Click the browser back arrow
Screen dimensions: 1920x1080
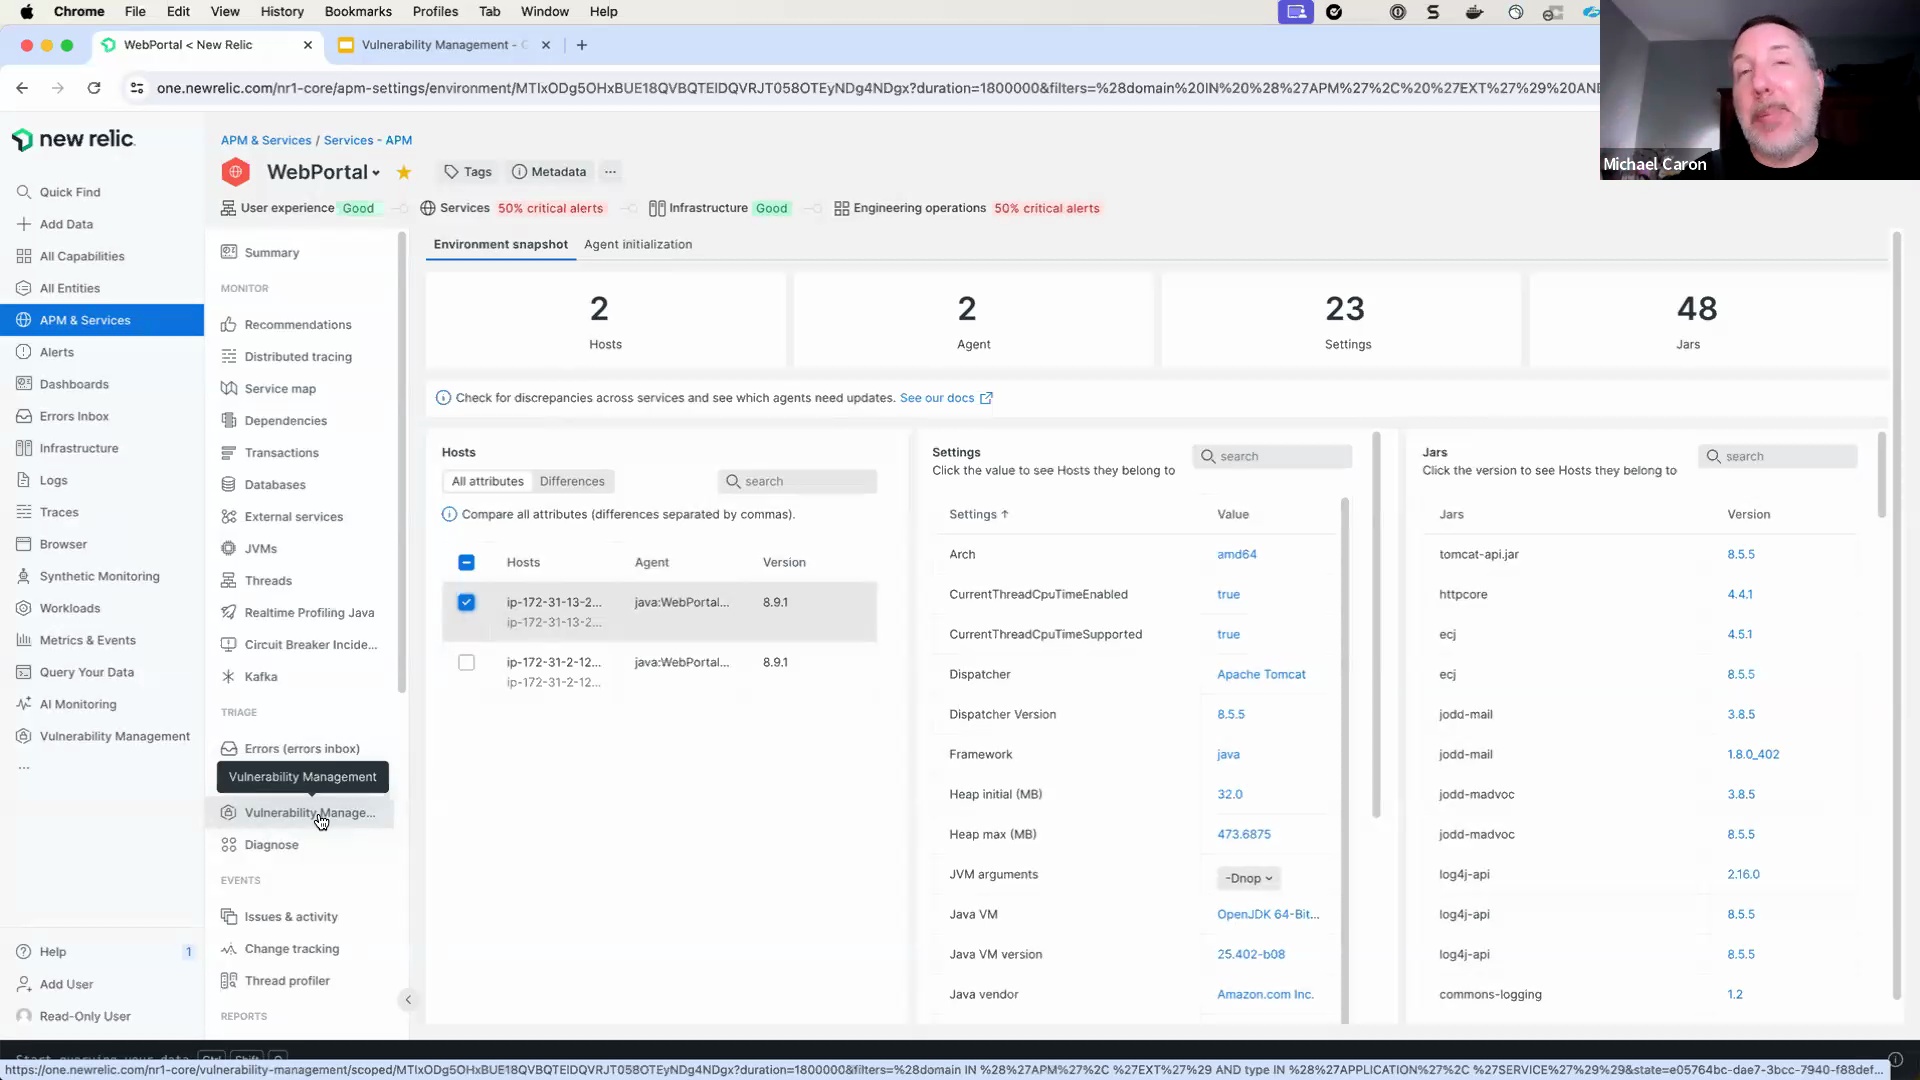pyautogui.click(x=22, y=88)
